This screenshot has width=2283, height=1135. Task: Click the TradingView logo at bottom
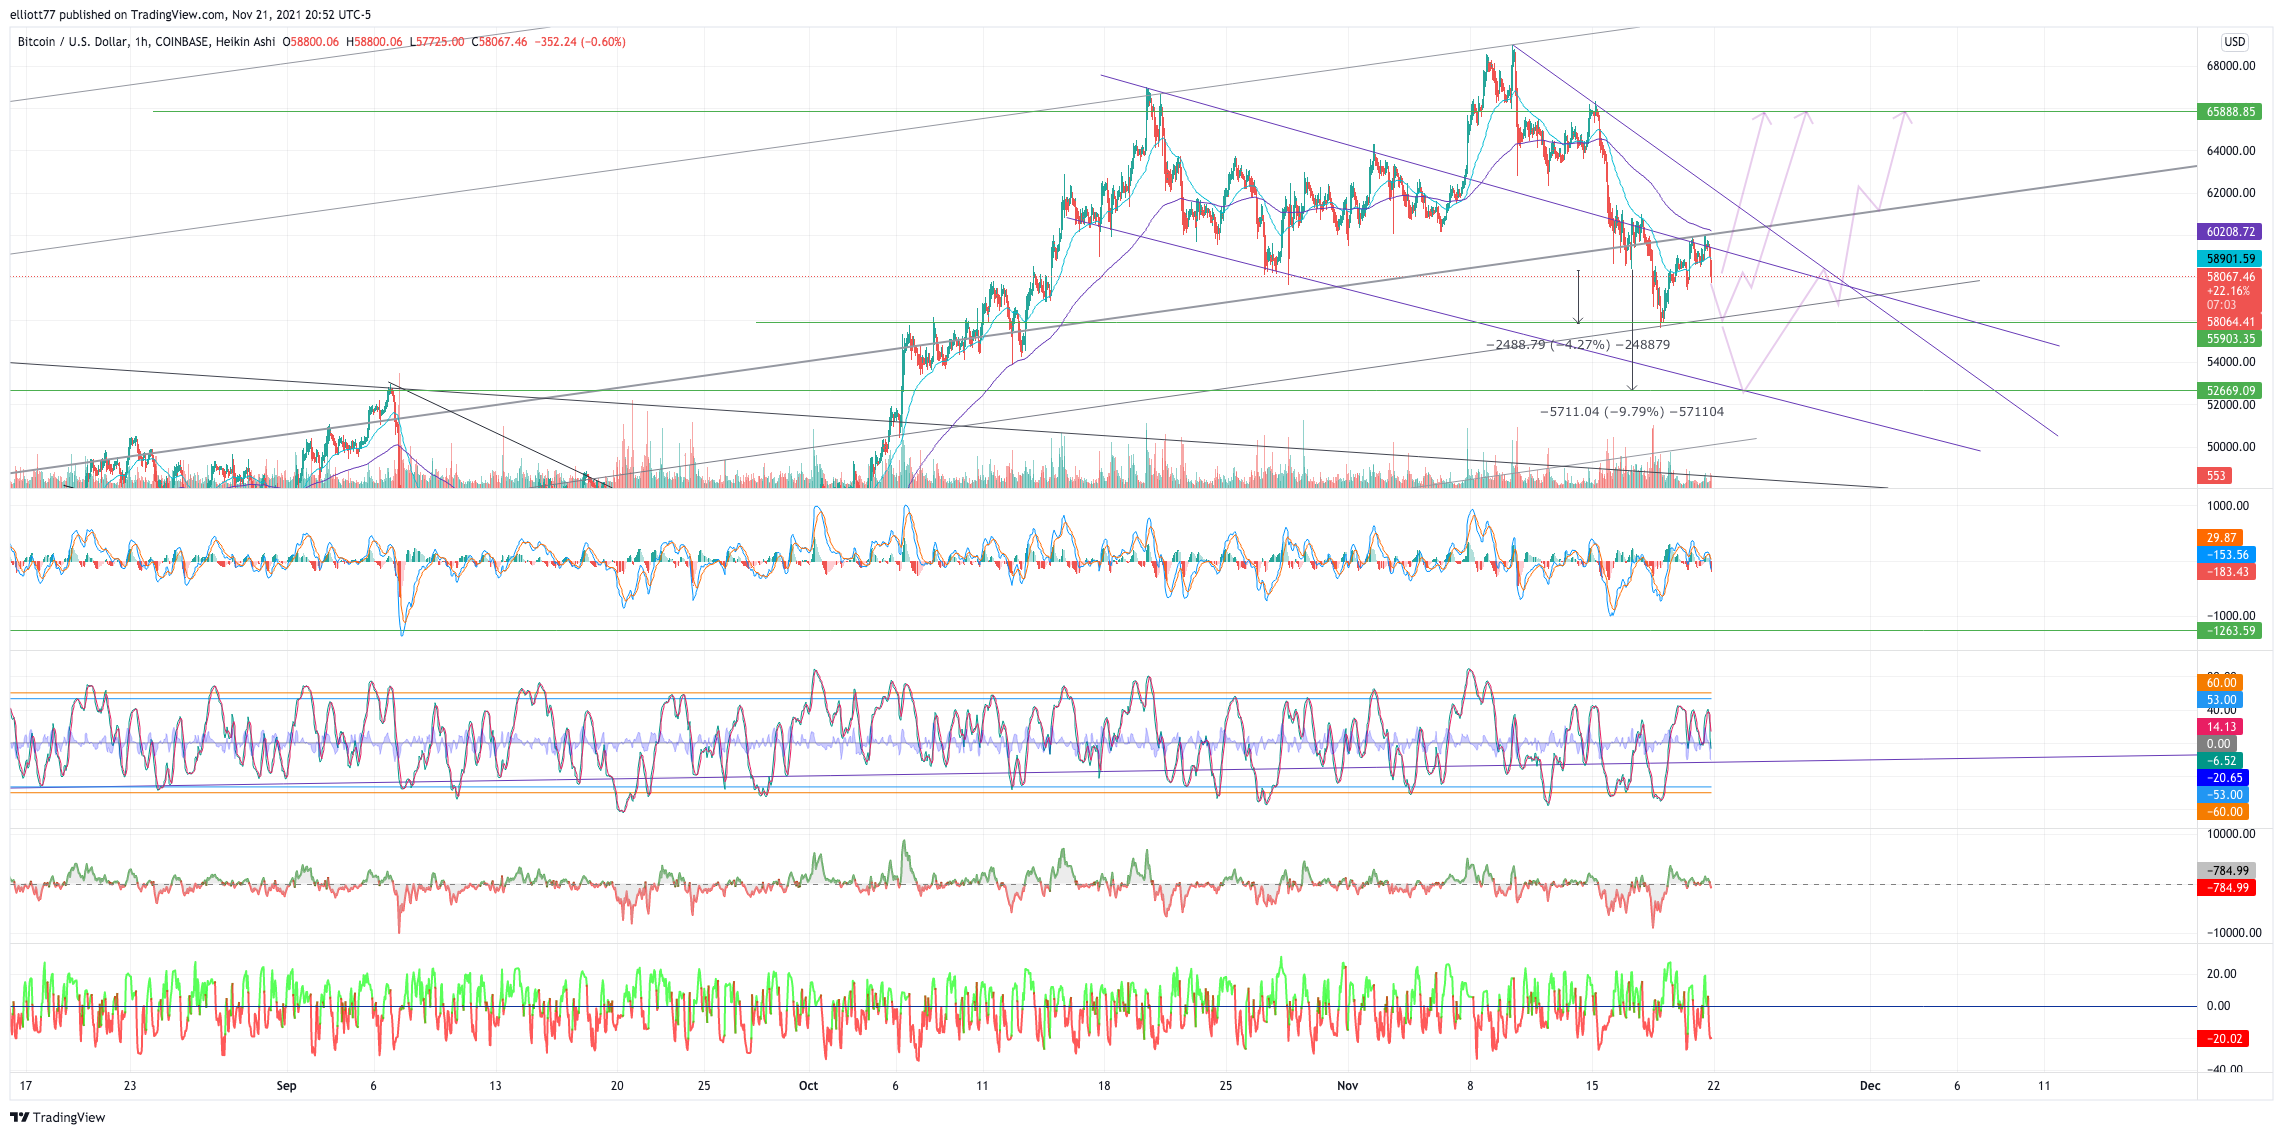click(57, 1117)
